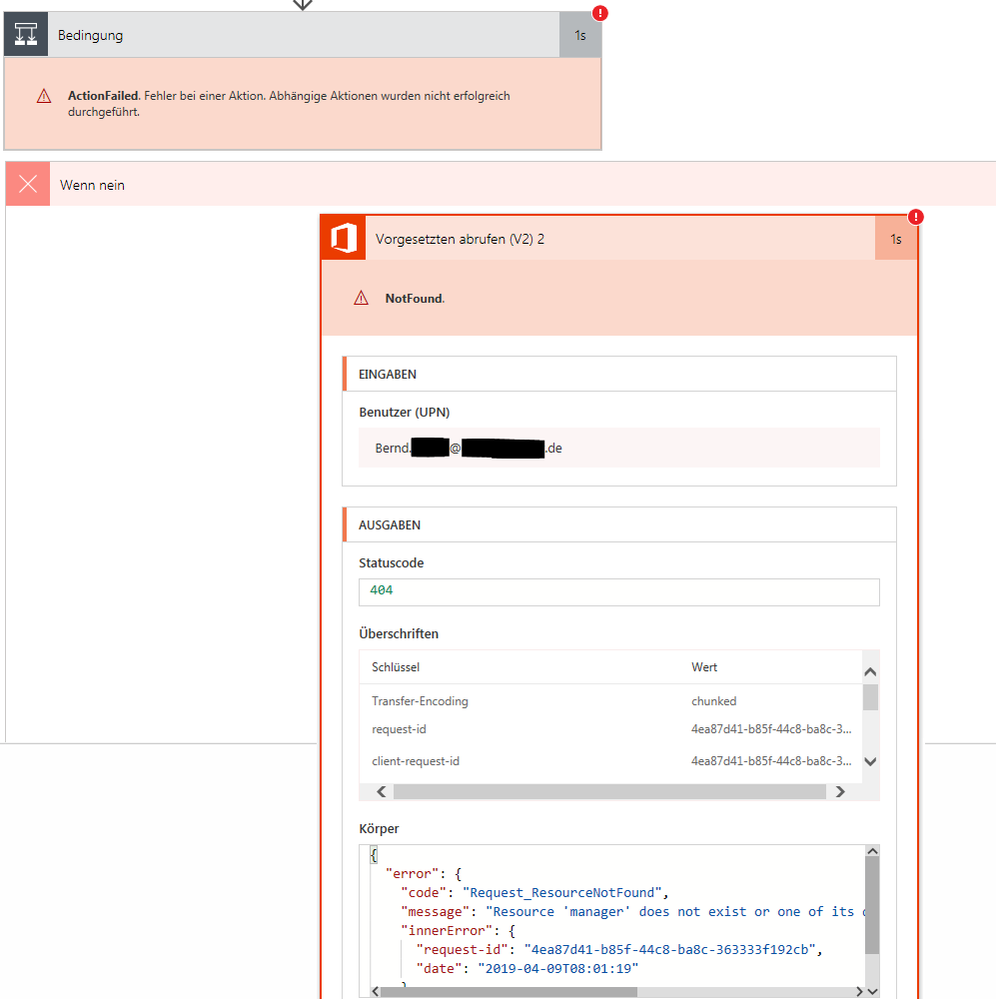Screen dimensions: 996x999
Task: Click the red error badge on Vorgesetzten abrufen
Action: tap(916, 217)
